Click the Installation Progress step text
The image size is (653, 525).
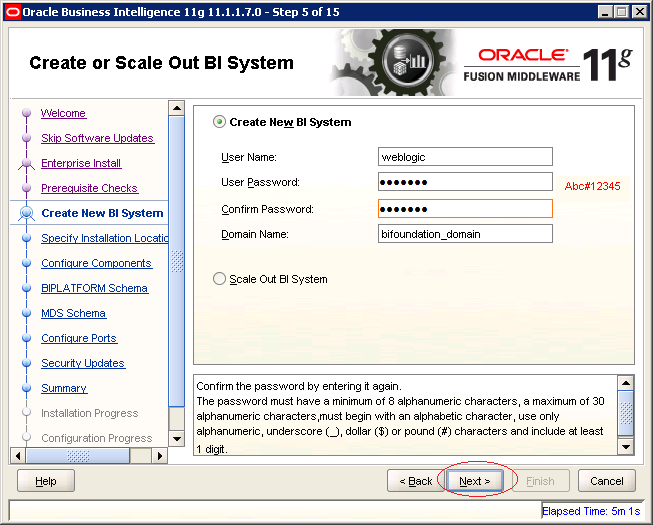(90, 413)
